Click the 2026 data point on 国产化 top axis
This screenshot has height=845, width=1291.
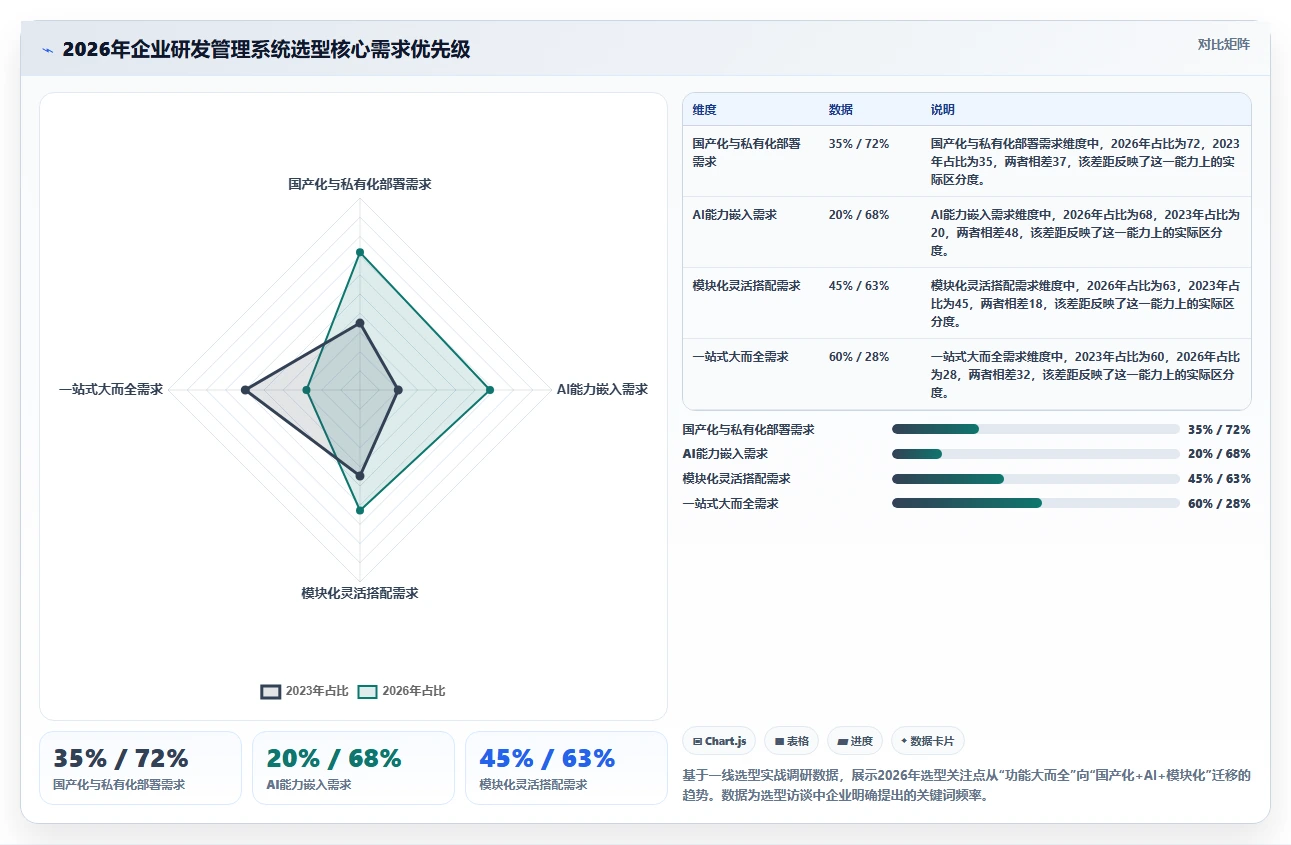pyautogui.click(x=360, y=252)
